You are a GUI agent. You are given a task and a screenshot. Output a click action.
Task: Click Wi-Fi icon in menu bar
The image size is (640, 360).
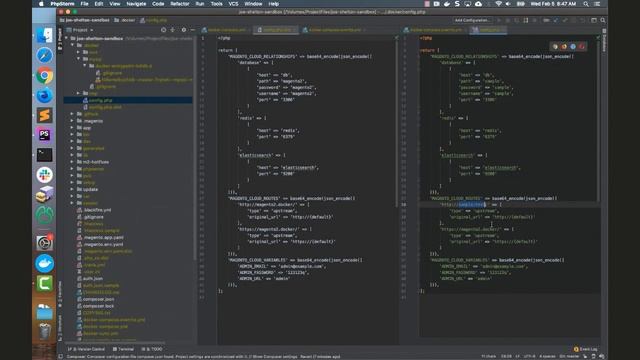pos(498,4)
